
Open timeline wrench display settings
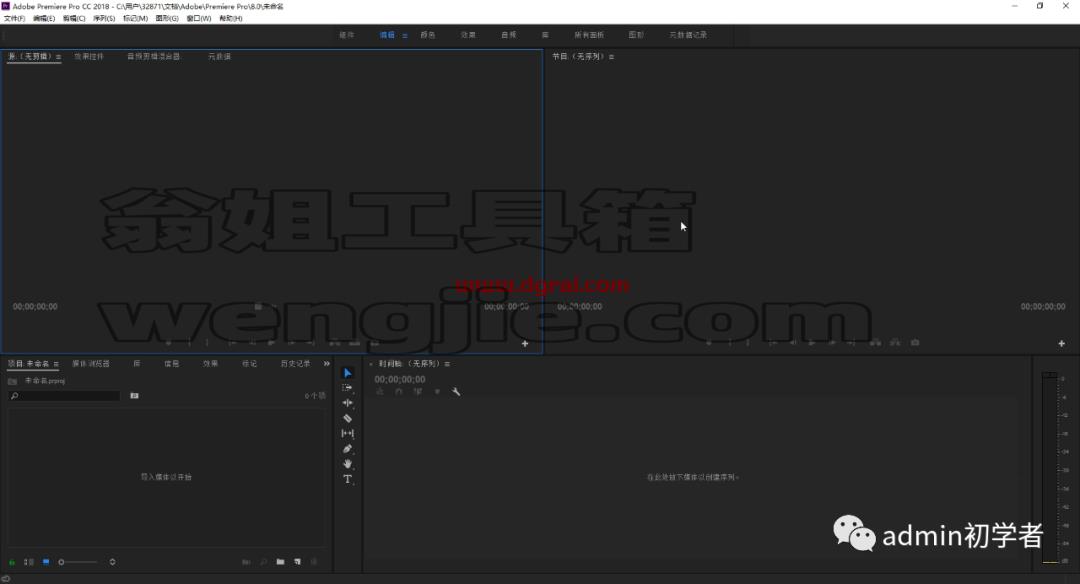point(456,391)
